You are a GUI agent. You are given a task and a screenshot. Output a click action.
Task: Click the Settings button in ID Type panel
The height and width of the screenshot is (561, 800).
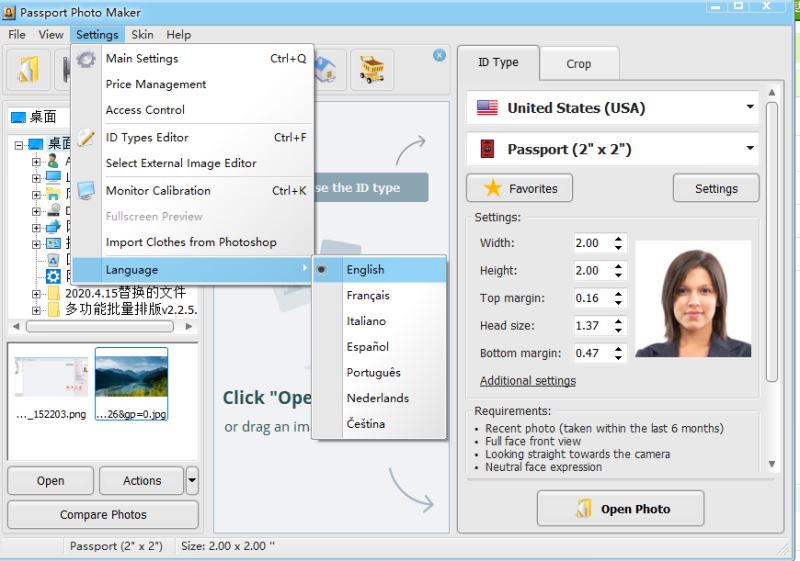(x=716, y=189)
